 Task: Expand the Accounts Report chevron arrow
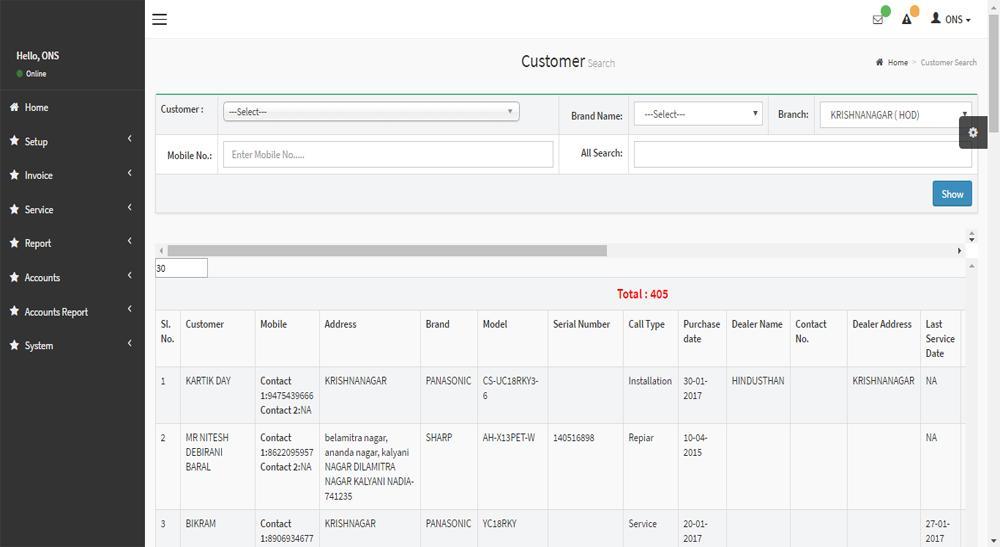pyautogui.click(x=129, y=309)
